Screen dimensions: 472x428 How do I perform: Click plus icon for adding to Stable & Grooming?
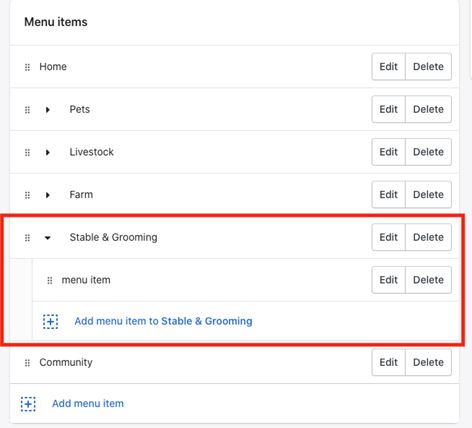click(51, 322)
